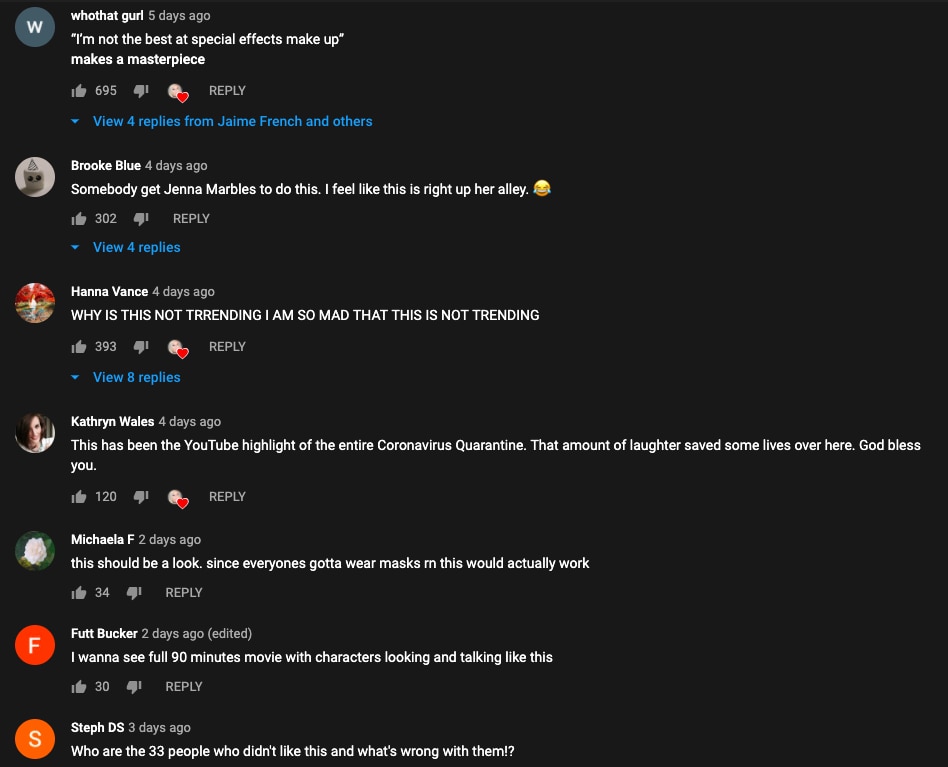The width and height of the screenshot is (948, 767).
Task: Dislike whothat gurl's masterpiece comment
Action: [x=141, y=91]
